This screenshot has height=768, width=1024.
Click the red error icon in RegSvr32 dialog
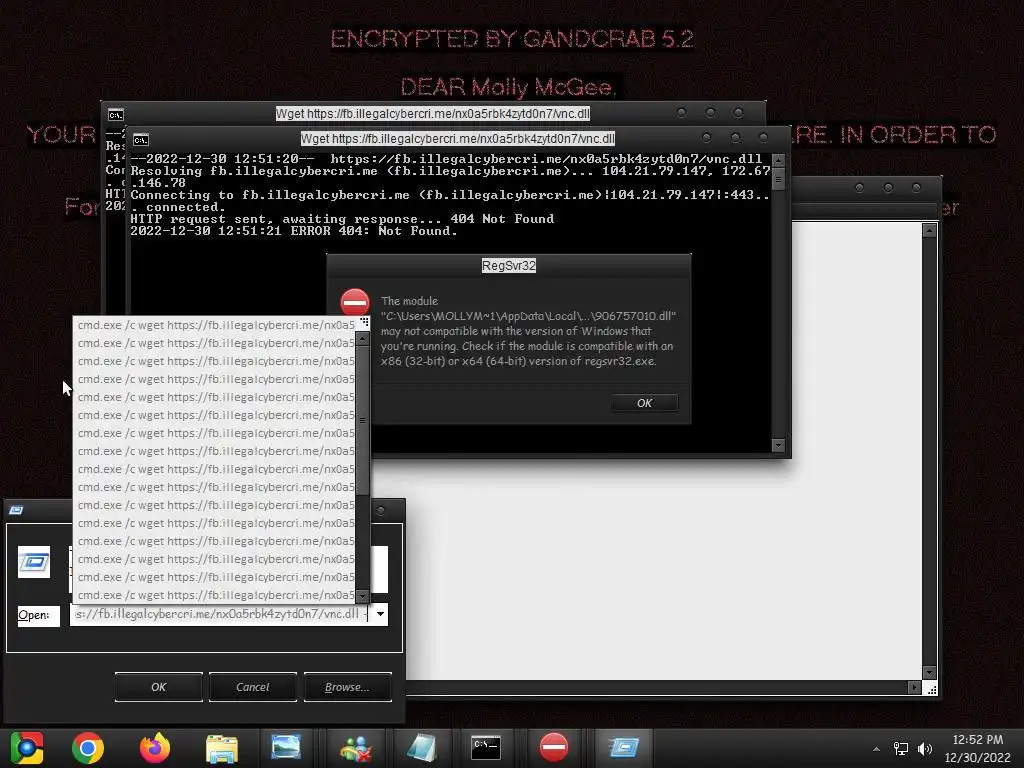[355, 303]
